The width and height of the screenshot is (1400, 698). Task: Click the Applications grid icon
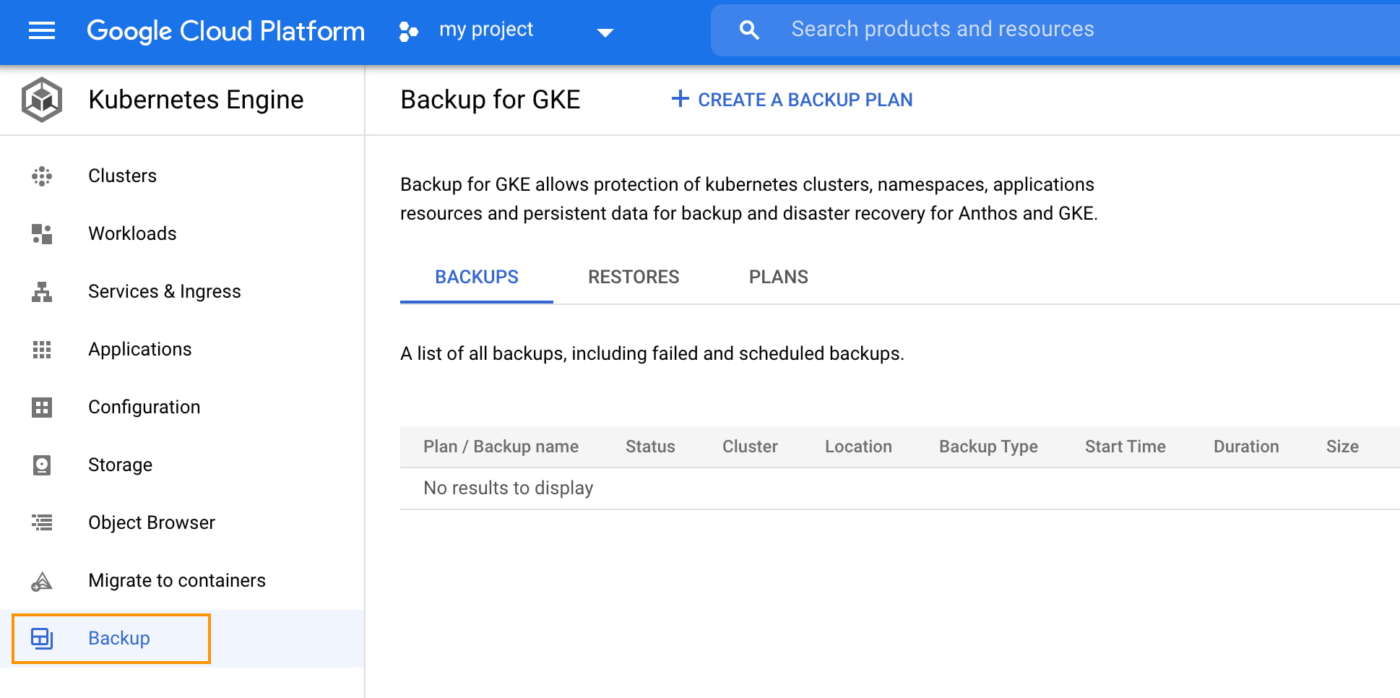click(x=42, y=349)
